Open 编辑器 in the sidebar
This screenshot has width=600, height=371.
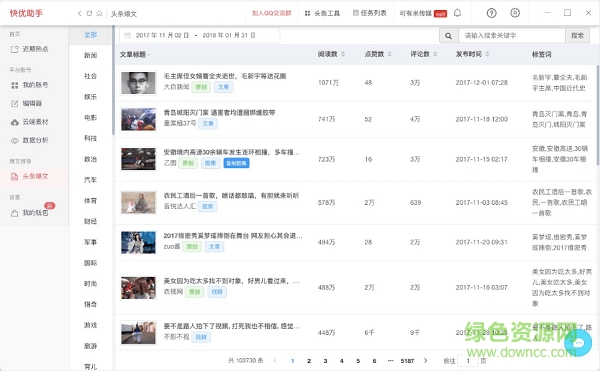(x=27, y=103)
